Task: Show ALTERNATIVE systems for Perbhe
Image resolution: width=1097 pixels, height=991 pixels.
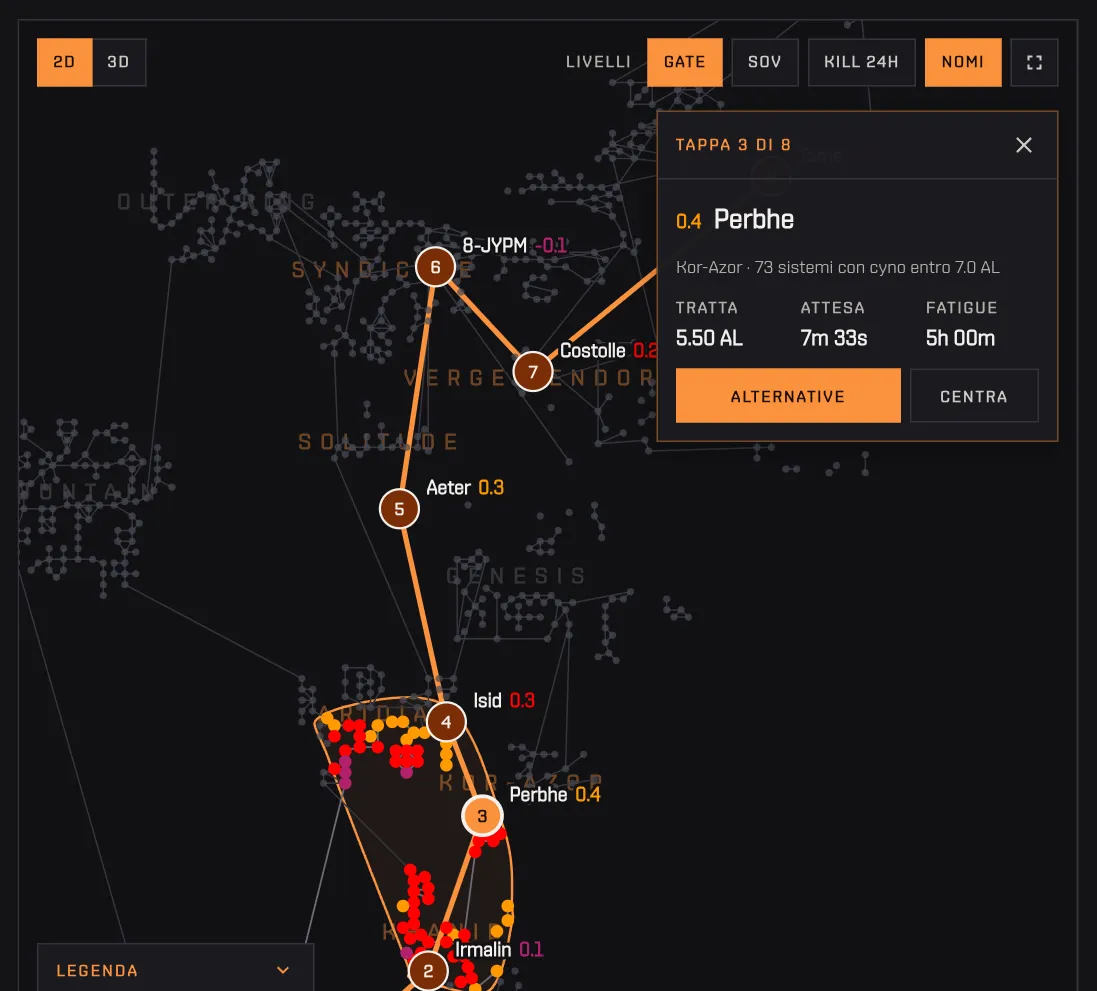Action: point(788,396)
